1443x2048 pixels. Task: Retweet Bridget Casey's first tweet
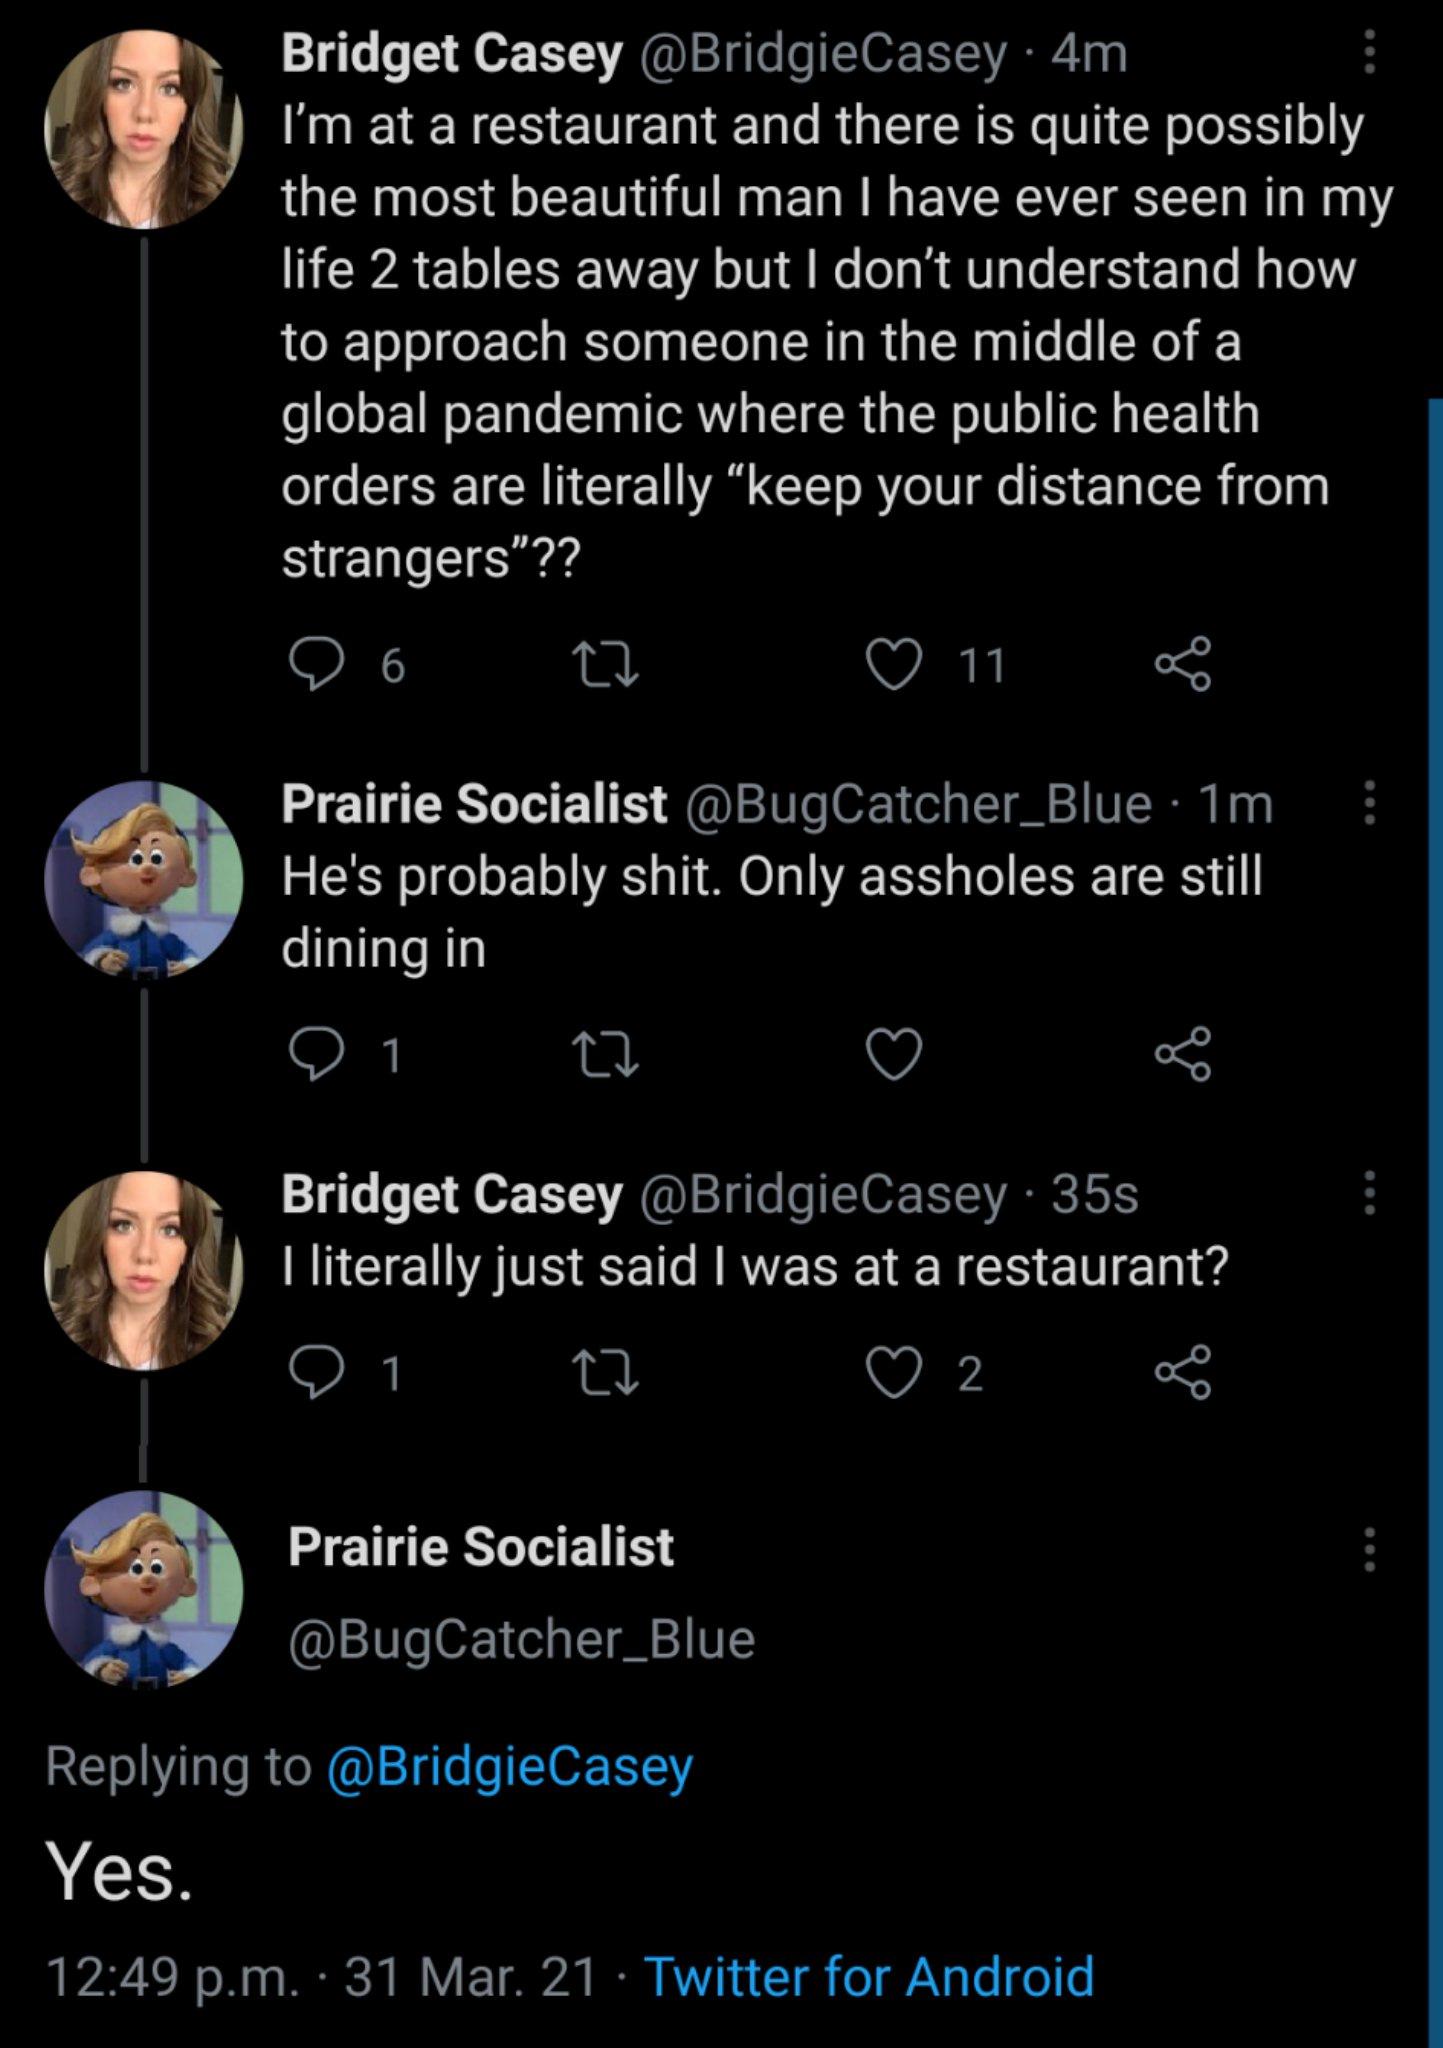[x=604, y=665]
